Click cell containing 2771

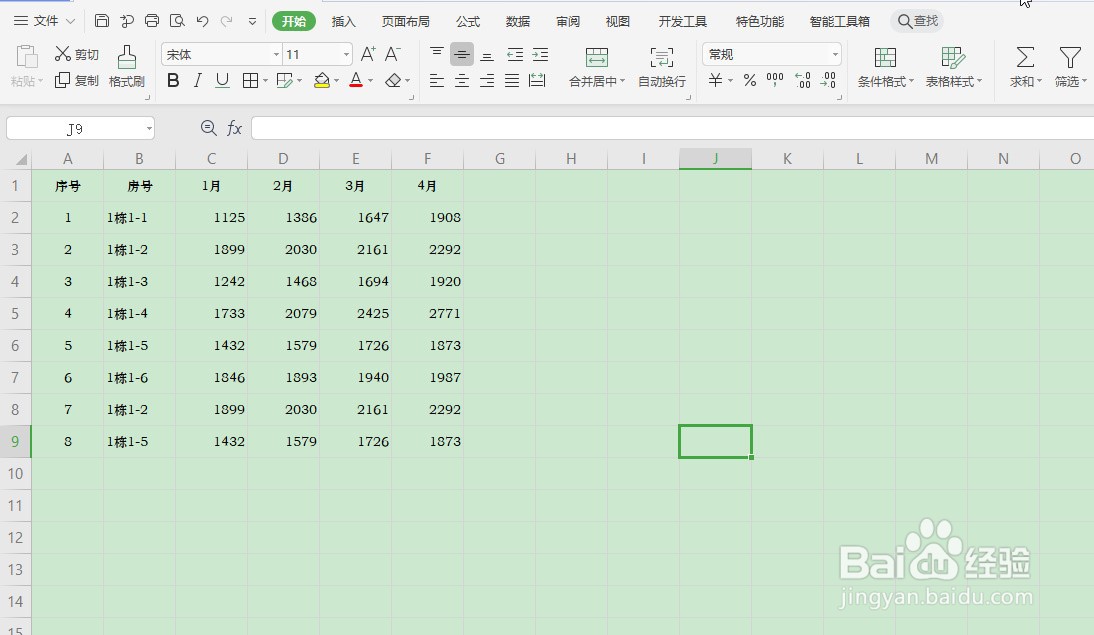pos(428,313)
